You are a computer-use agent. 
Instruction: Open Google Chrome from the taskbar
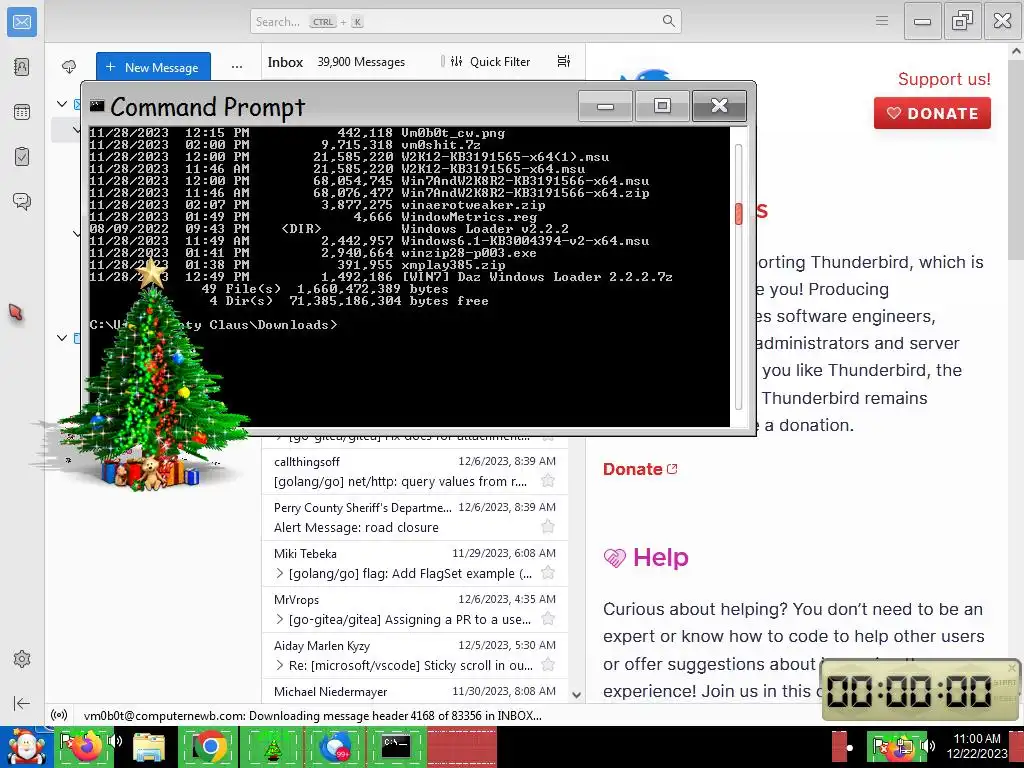(210, 747)
